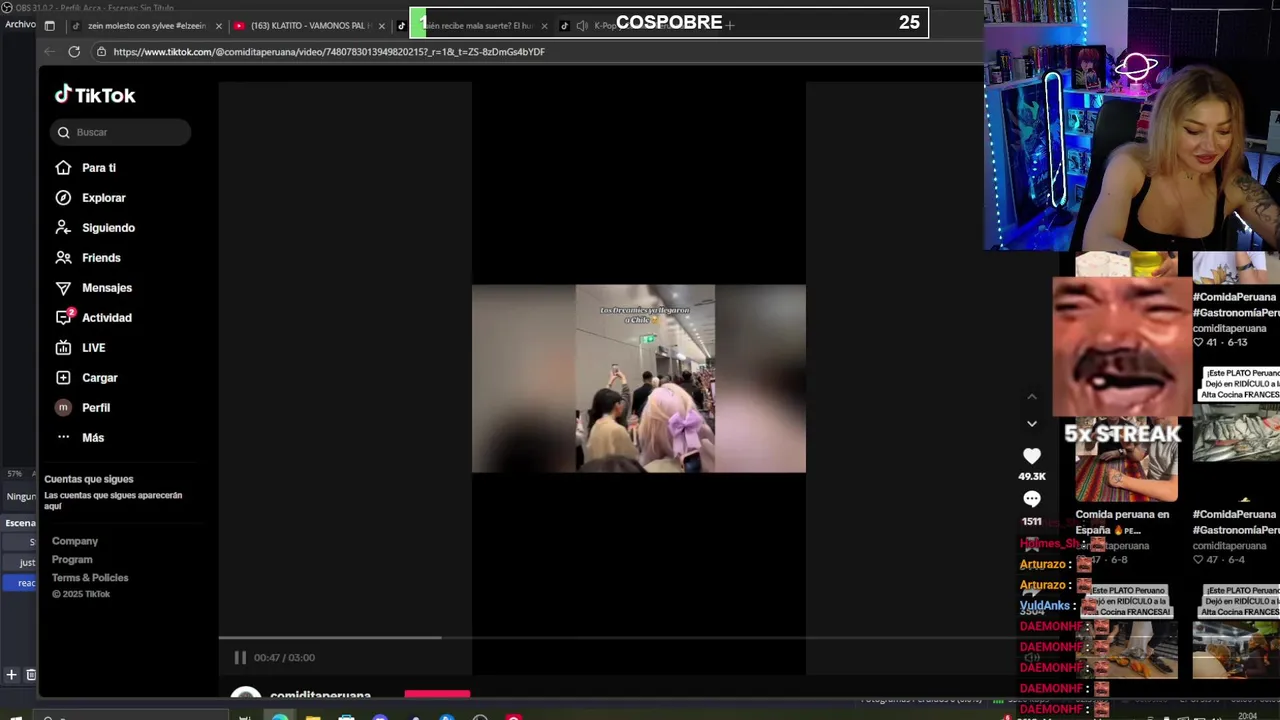1280x720 pixels.
Task: Close the KLATITO YouTube tab
Action: click(x=381, y=26)
